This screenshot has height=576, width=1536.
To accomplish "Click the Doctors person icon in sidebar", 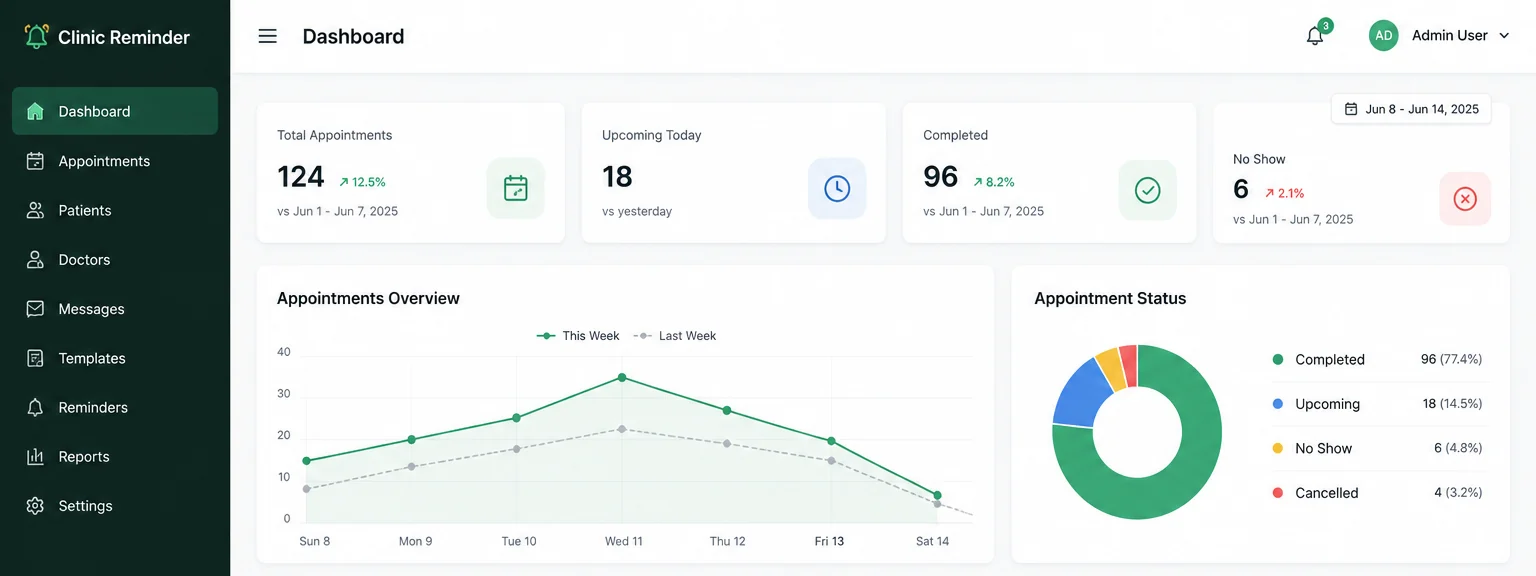I will point(35,259).
